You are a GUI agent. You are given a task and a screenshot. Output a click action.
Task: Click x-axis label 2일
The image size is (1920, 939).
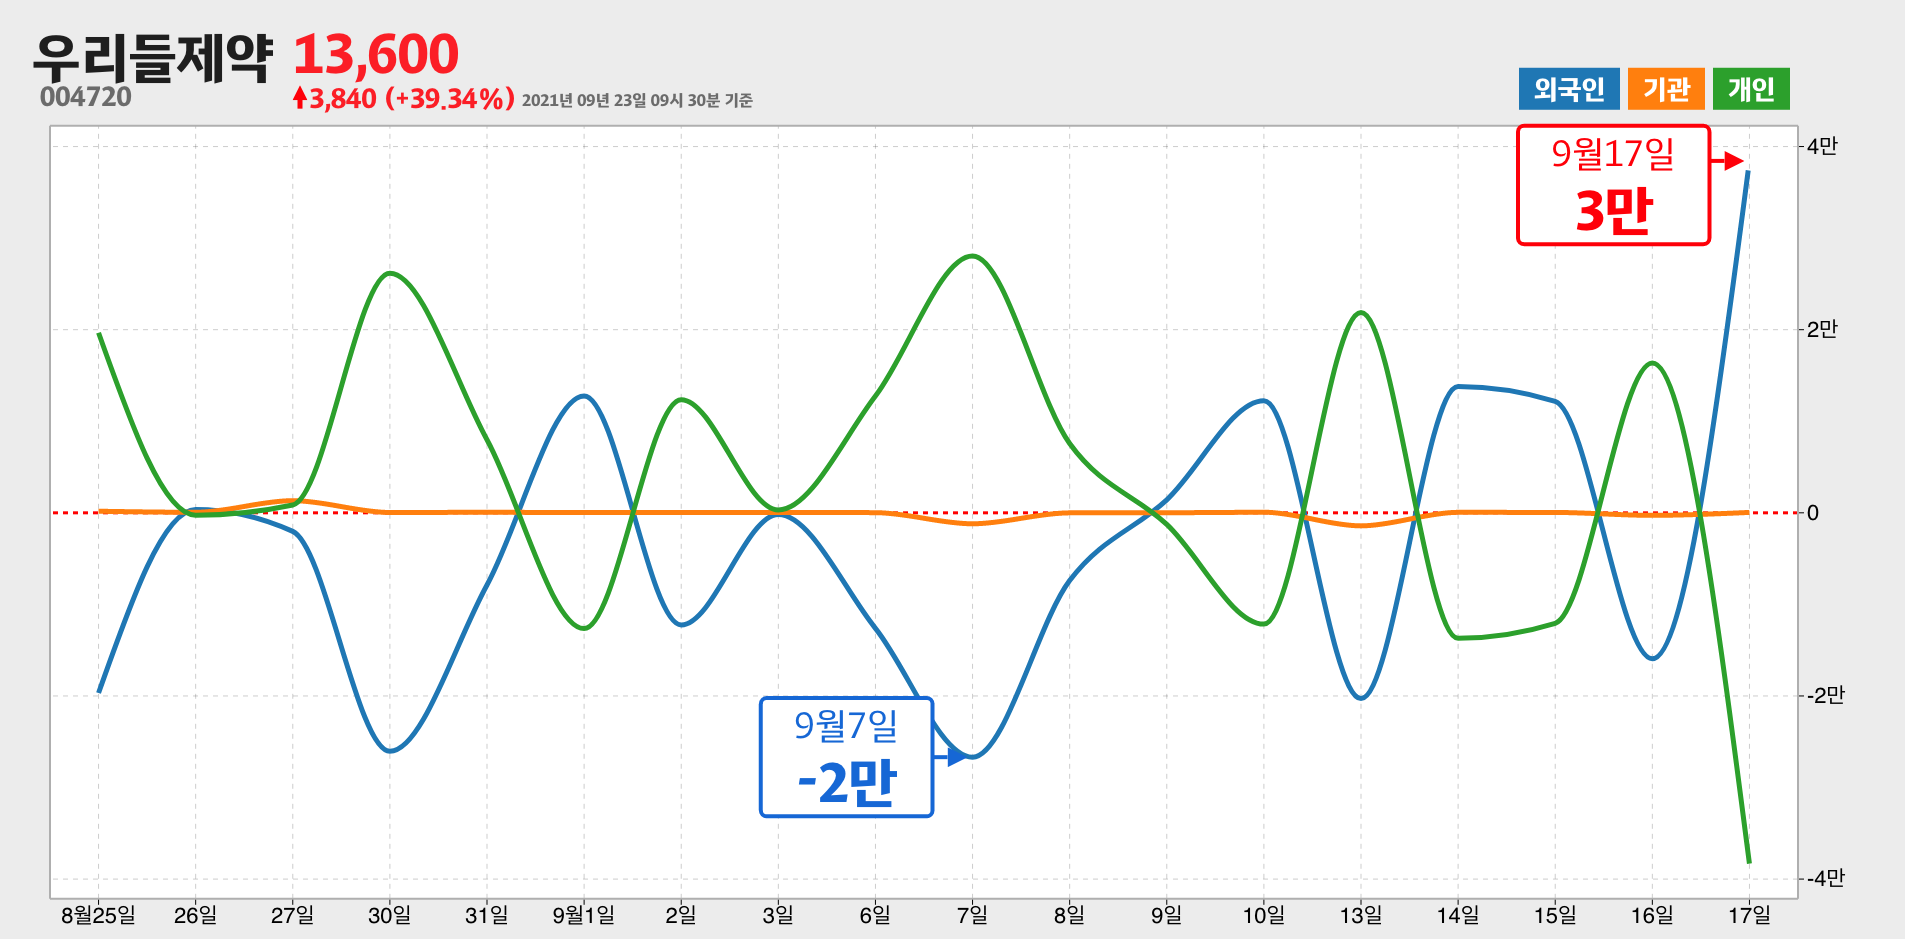pyautogui.click(x=681, y=915)
